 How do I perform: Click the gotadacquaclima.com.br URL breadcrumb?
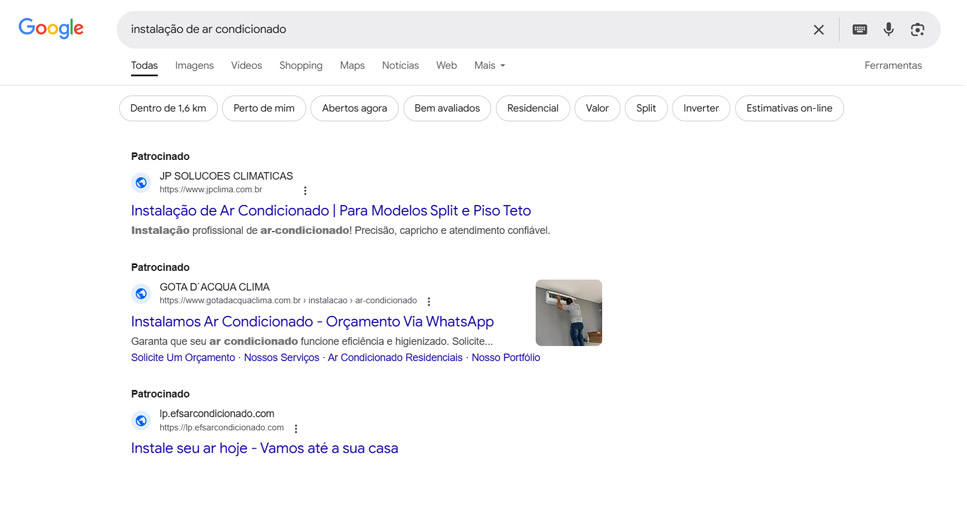point(288,301)
